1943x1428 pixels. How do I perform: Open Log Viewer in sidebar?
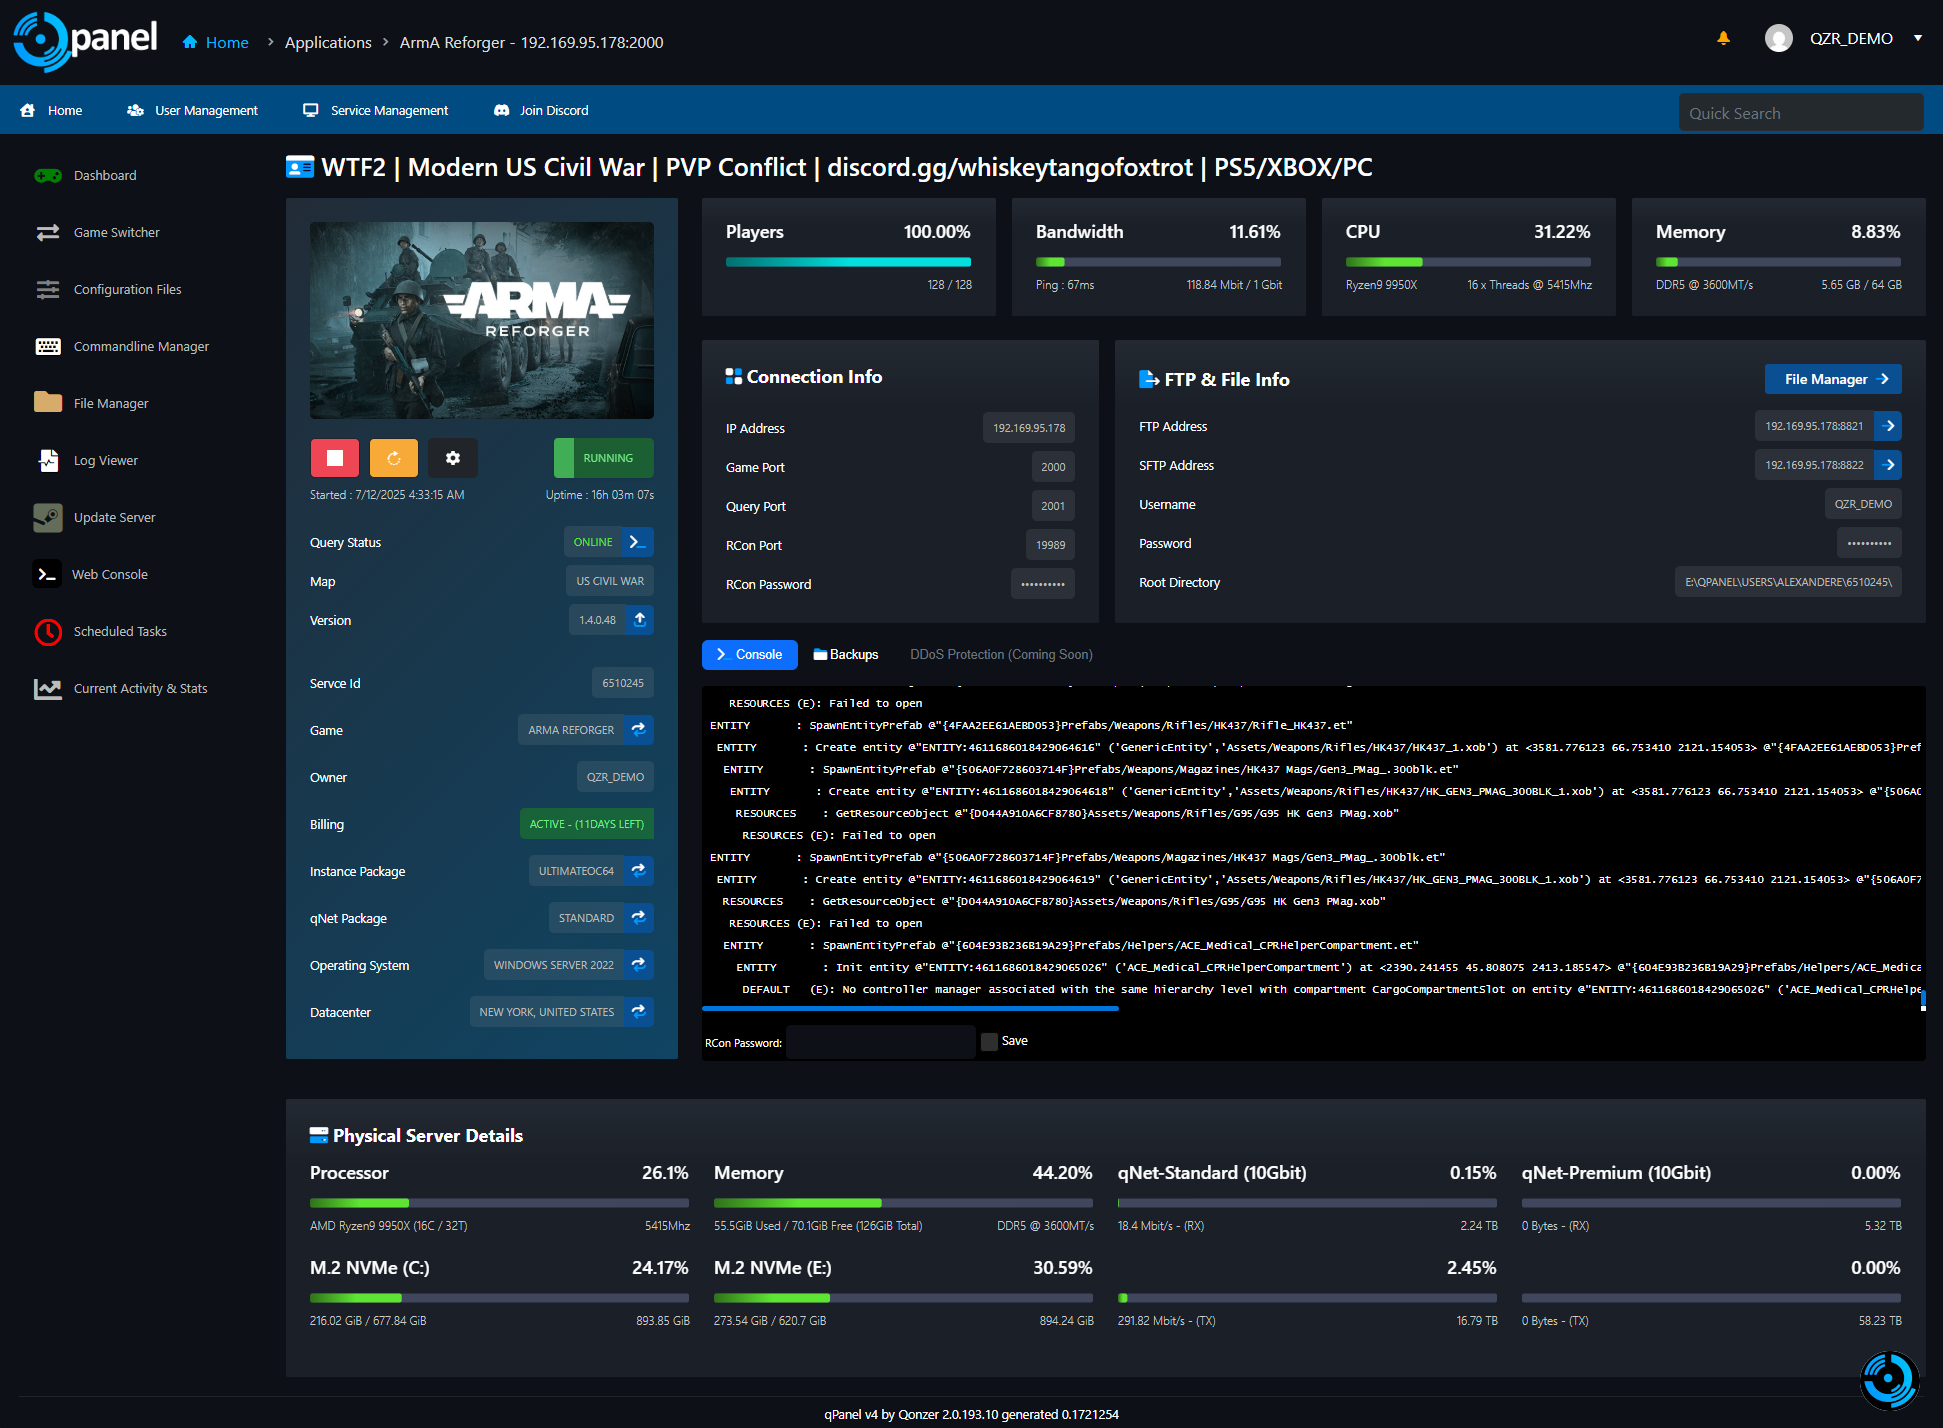(x=86, y=460)
